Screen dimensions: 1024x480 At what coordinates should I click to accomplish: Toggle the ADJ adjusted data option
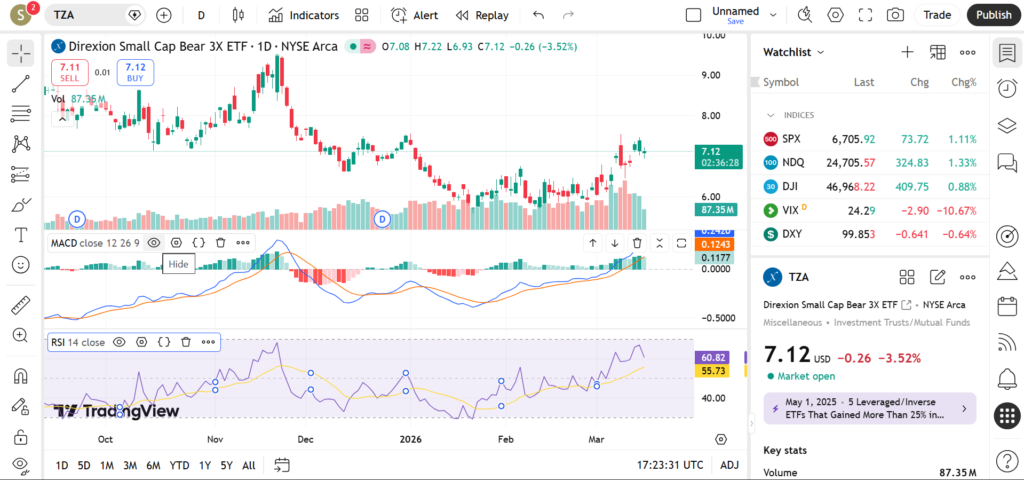[x=730, y=465]
